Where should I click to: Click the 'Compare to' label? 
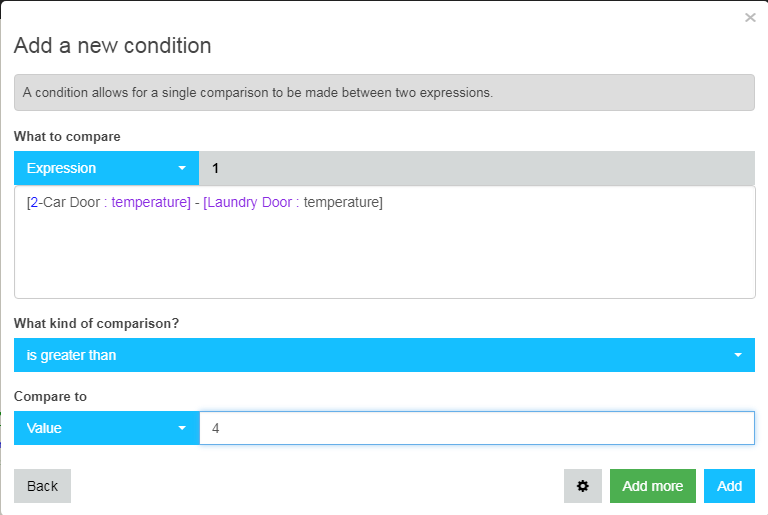point(50,396)
